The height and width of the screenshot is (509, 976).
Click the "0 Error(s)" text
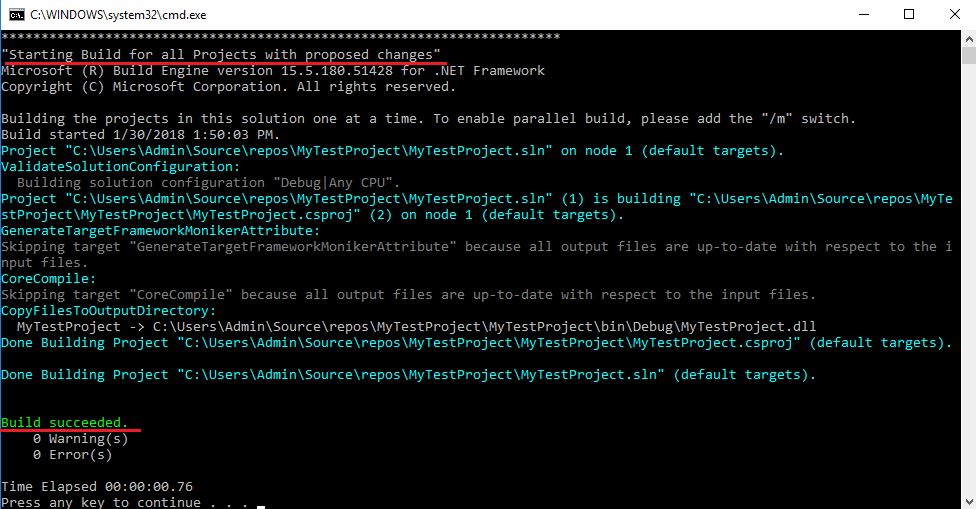pos(72,455)
